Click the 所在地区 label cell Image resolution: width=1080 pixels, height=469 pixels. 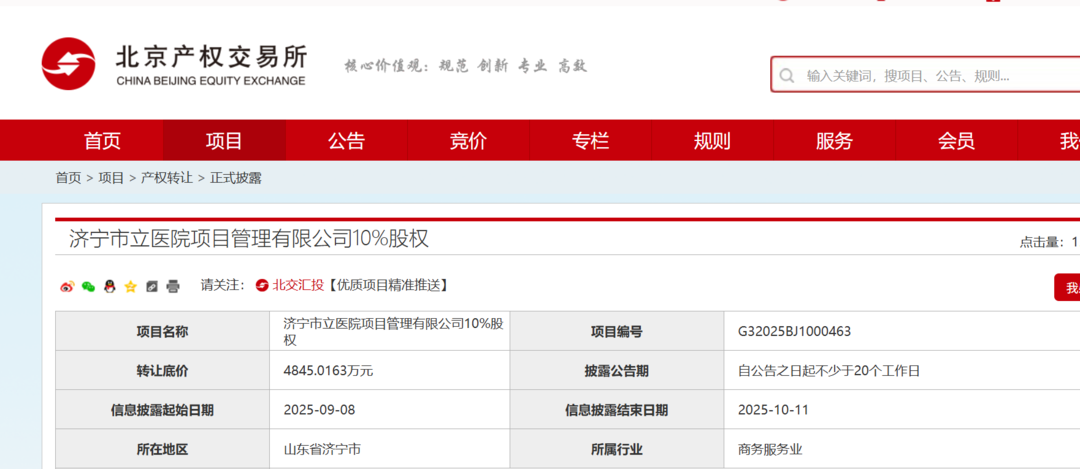(x=163, y=449)
